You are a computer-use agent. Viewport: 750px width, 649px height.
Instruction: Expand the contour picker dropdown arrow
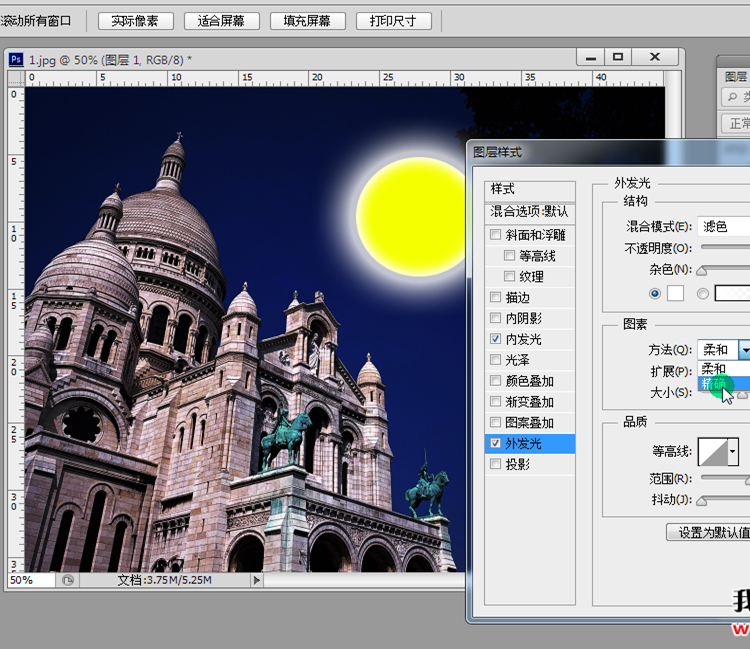[x=733, y=452]
